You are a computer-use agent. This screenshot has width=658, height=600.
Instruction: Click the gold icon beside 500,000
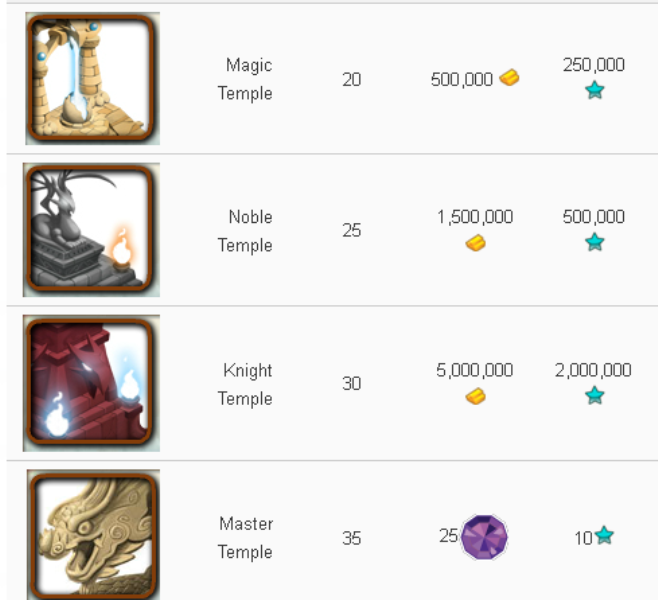point(509,78)
